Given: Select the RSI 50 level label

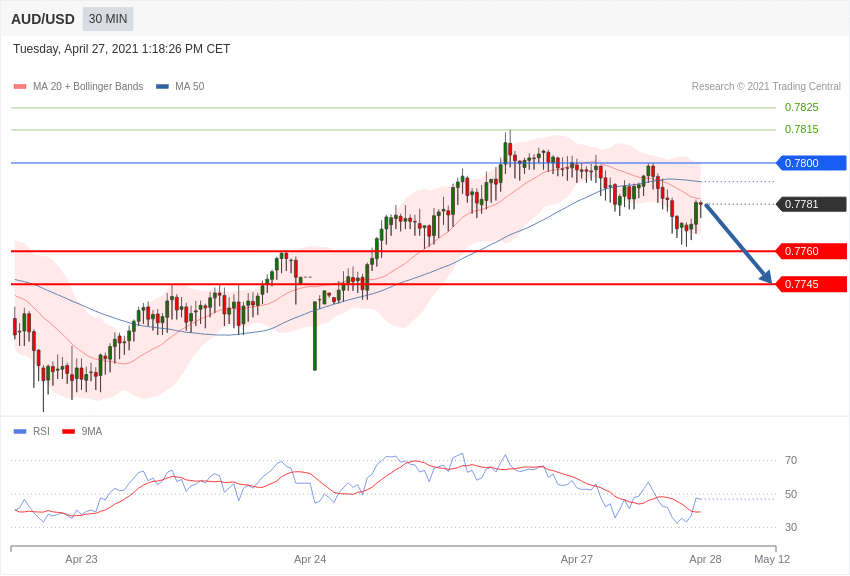Looking at the screenshot, I should tap(791, 494).
